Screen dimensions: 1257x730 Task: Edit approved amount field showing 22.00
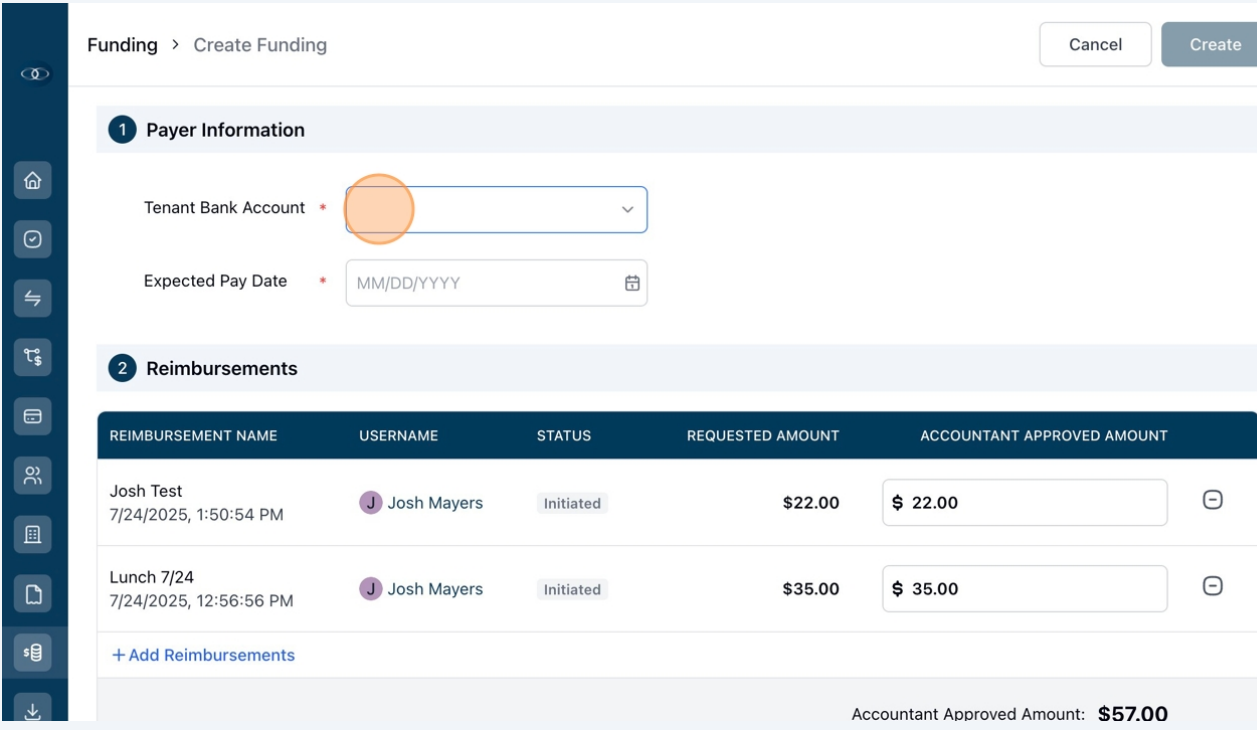[1024, 503]
